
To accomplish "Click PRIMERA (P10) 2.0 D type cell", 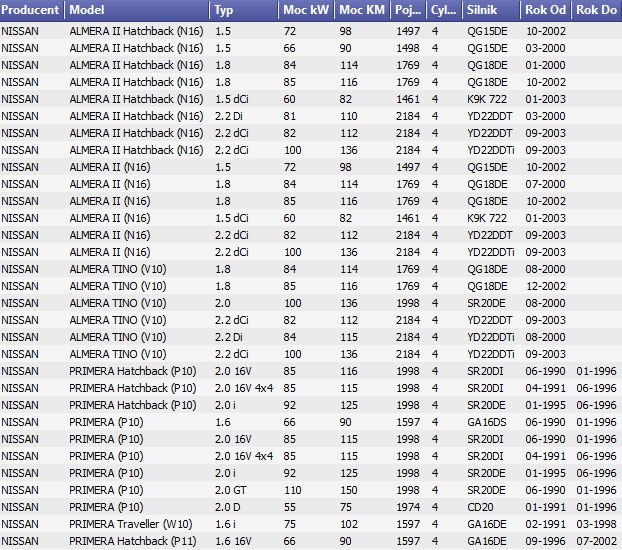I will (x=227, y=508).
